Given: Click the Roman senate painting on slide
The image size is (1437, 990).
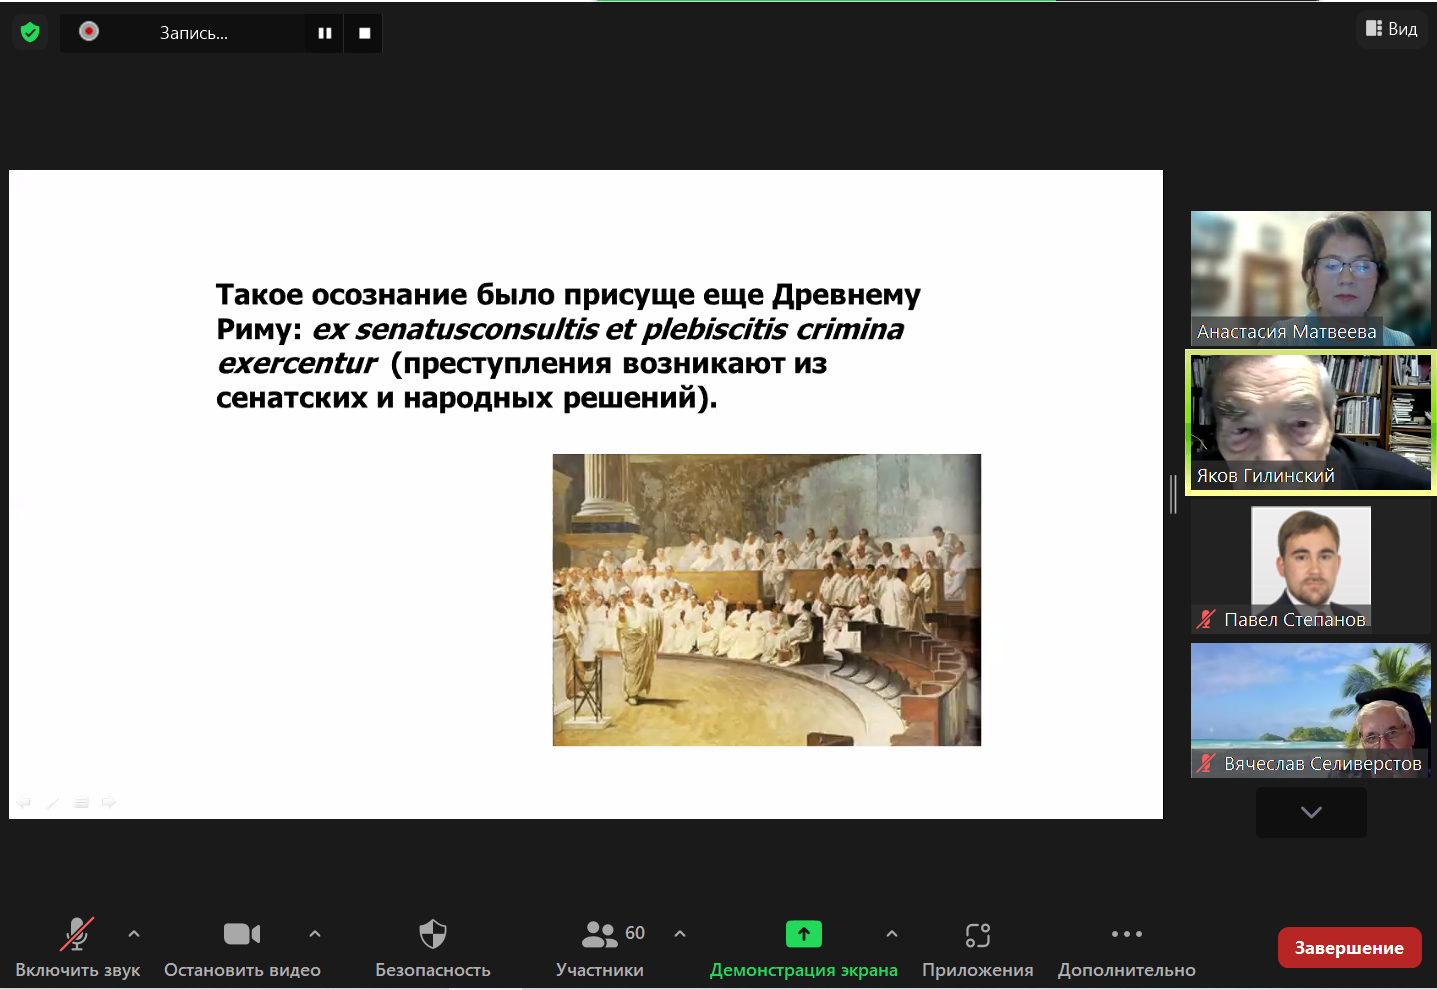Looking at the screenshot, I should (767, 600).
